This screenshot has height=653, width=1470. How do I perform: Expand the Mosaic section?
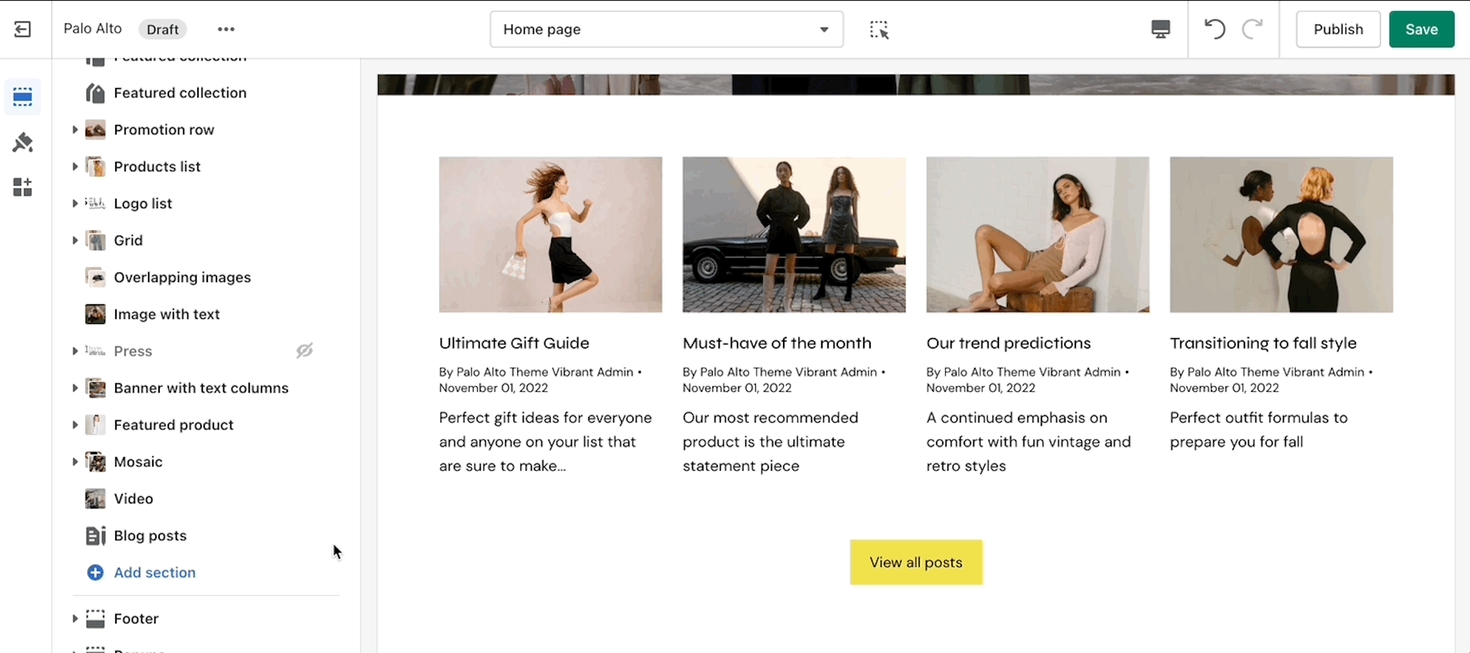pyautogui.click(x=75, y=462)
